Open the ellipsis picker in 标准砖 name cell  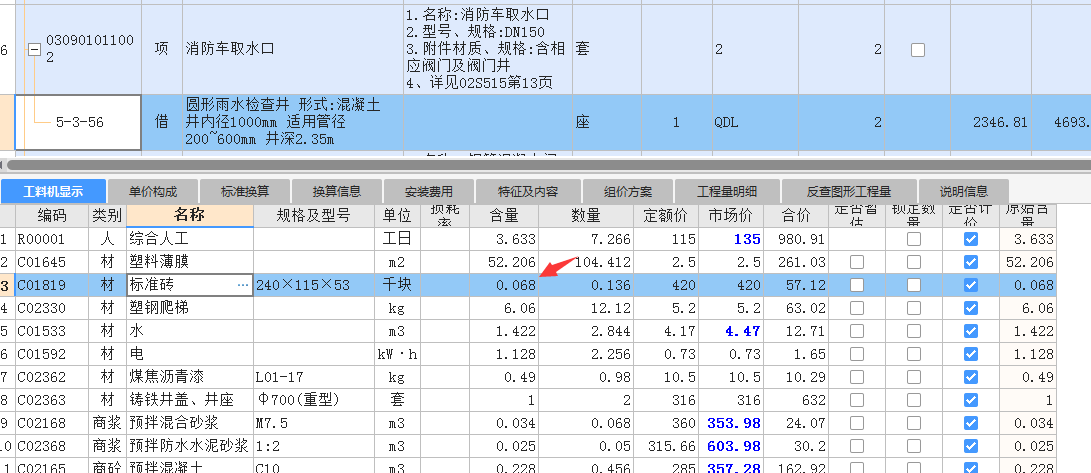point(243,285)
